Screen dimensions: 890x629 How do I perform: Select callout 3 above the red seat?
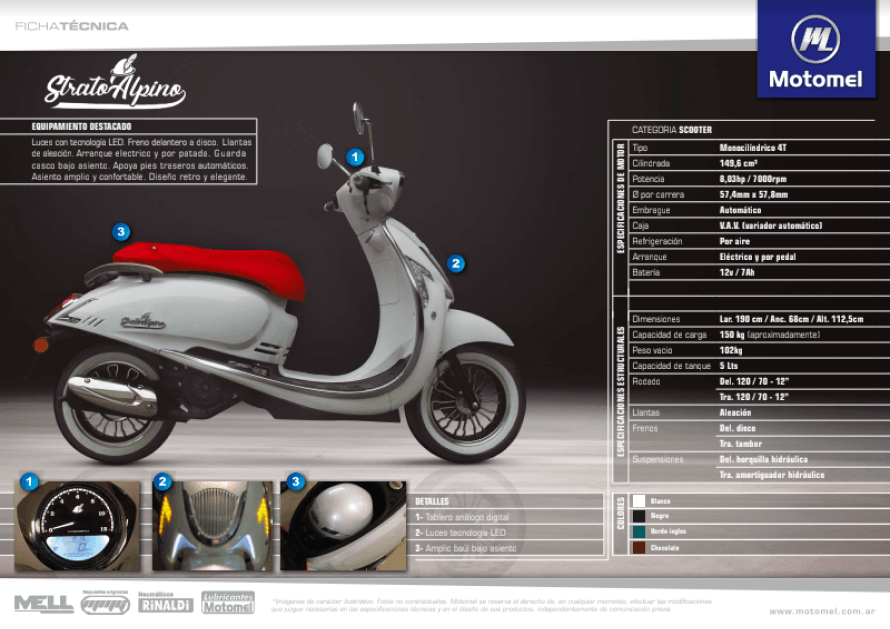coord(121,232)
